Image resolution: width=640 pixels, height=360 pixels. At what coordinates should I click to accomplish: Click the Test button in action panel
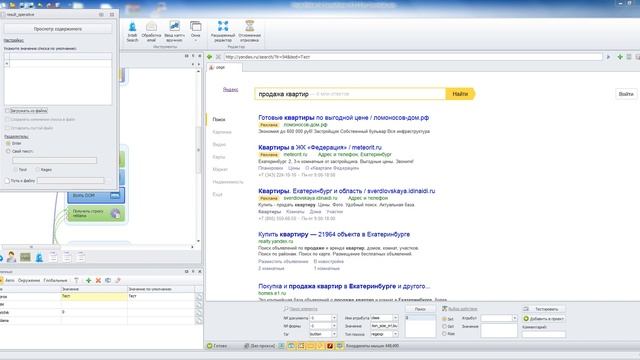tap(544, 309)
